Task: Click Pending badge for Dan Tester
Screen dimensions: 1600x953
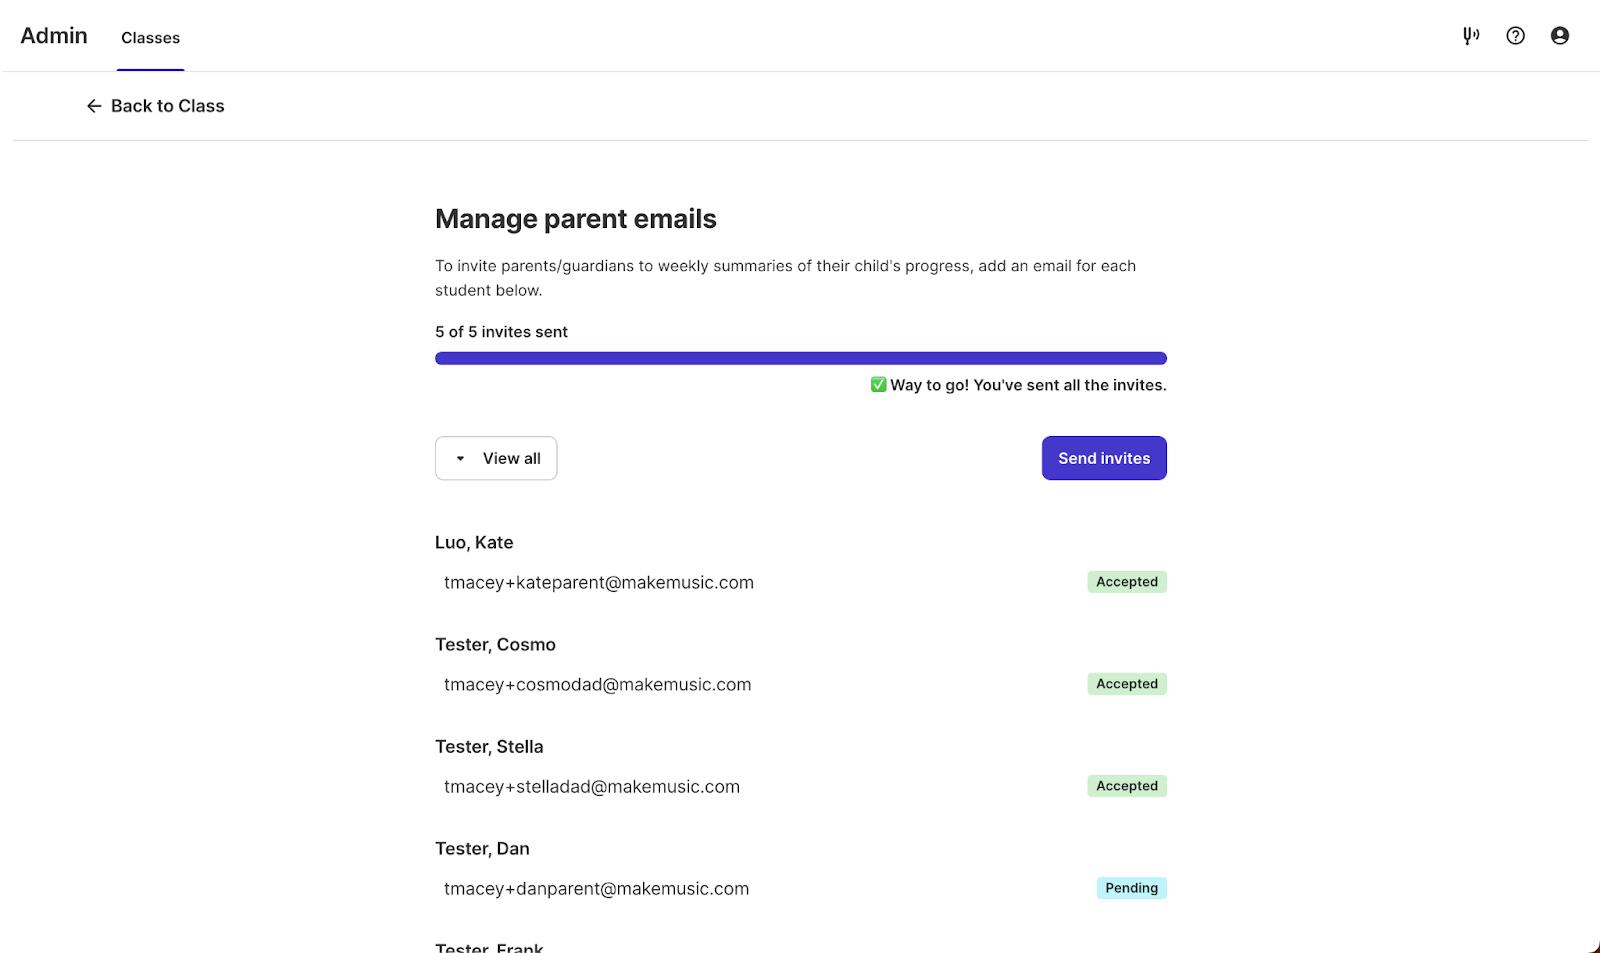Action: coord(1132,888)
